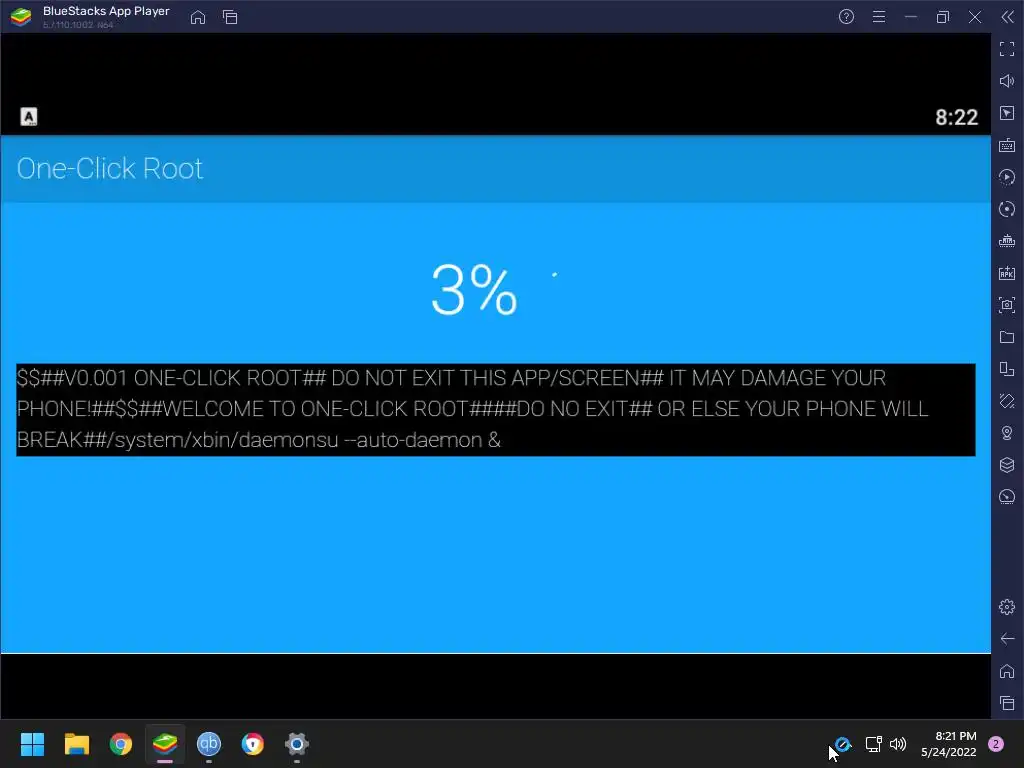Open BlueStacks settings gear in sidebar
Image resolution: width=1024 pixels, height=768 pixels.
(x=1007, y=607)
